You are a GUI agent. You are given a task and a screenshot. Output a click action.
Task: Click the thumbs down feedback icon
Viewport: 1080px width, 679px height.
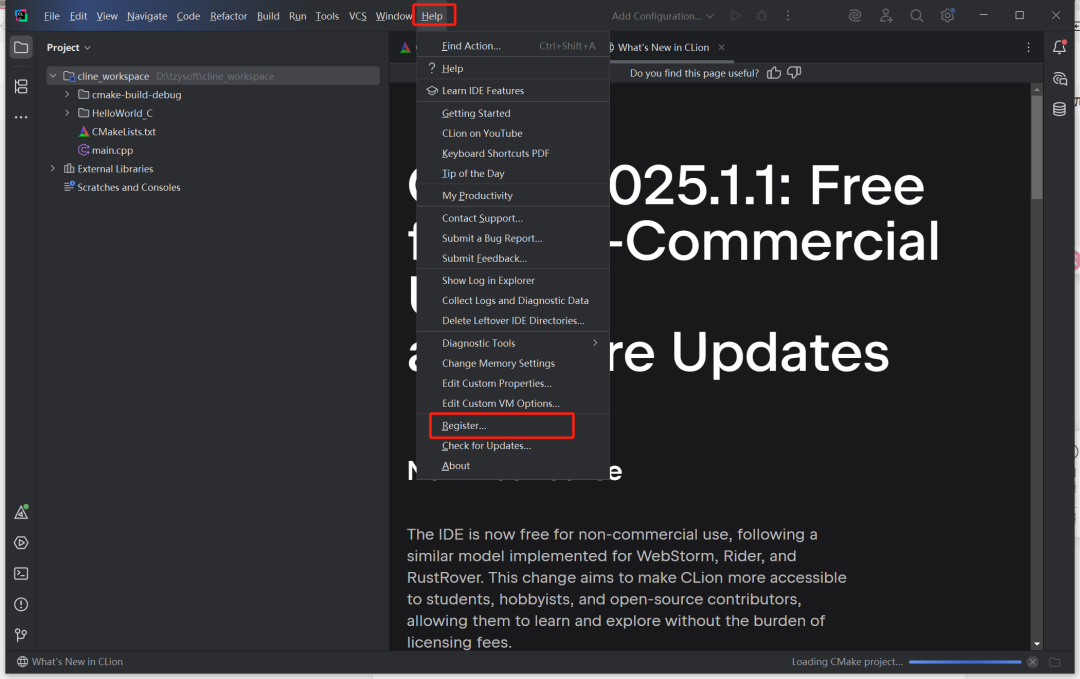(794, 73)
